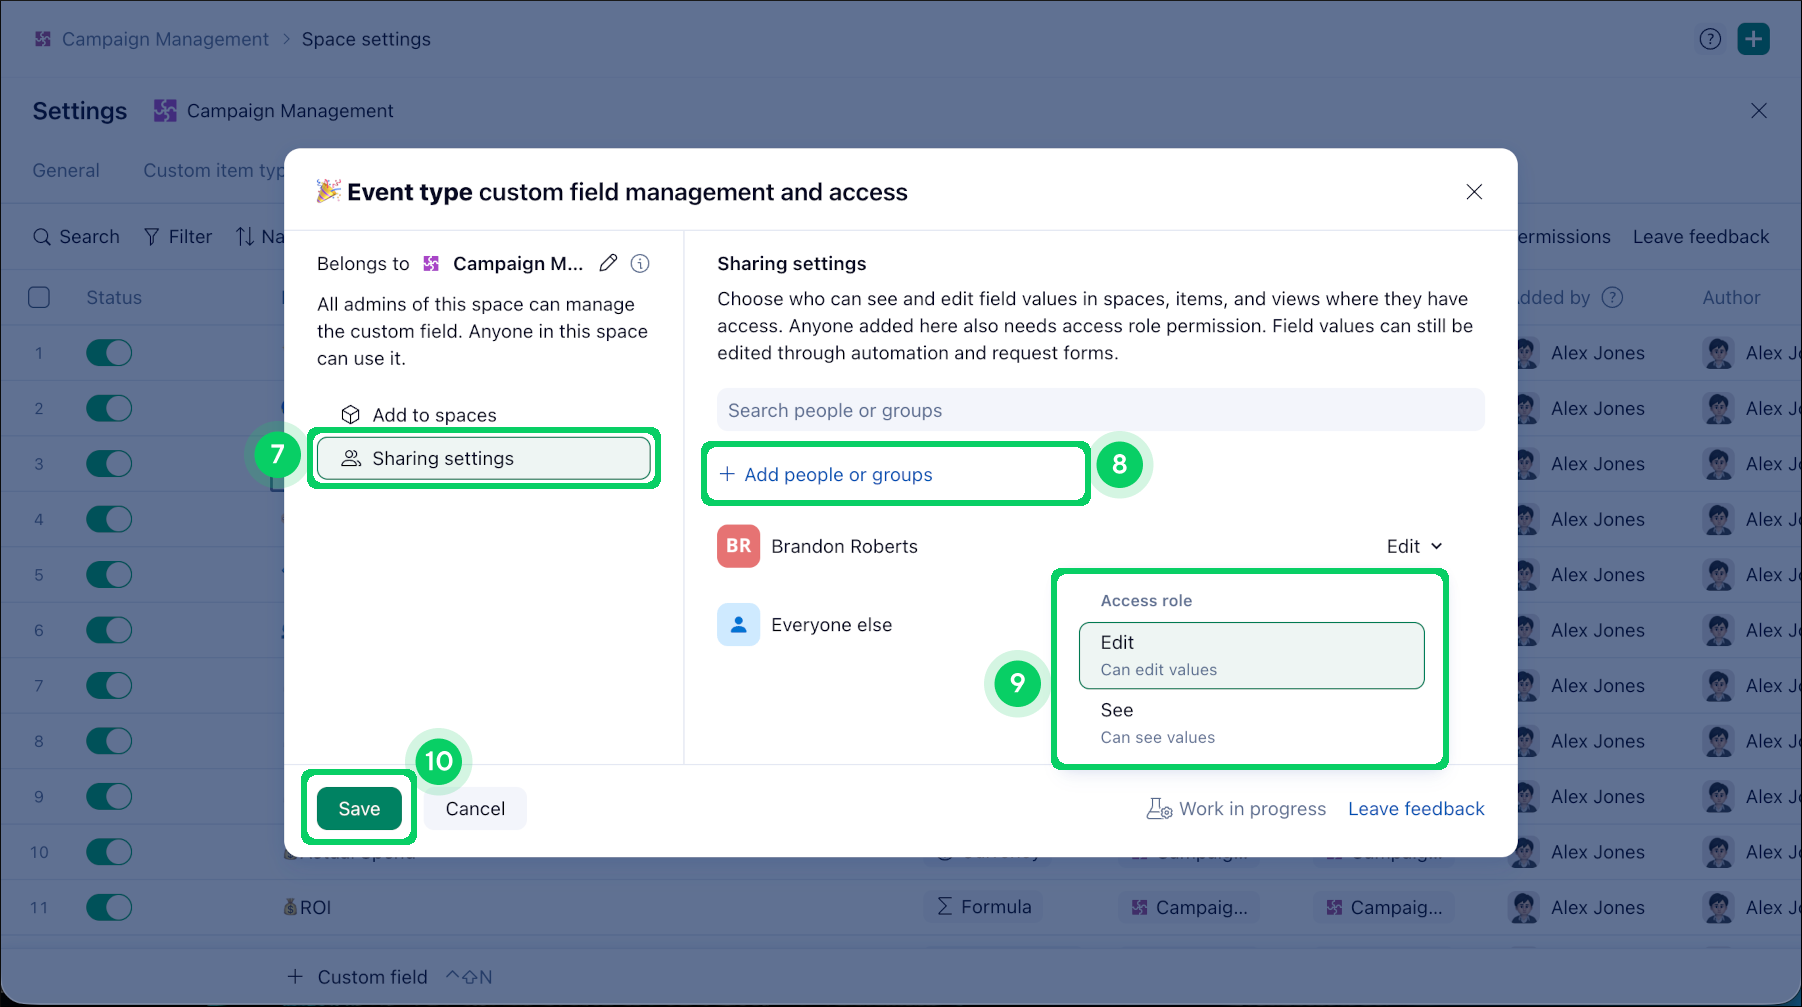The width and height of the screenshot is (1802, 1007).
Task: Add a new Custom field at bottom
Action: click(358, 977)
